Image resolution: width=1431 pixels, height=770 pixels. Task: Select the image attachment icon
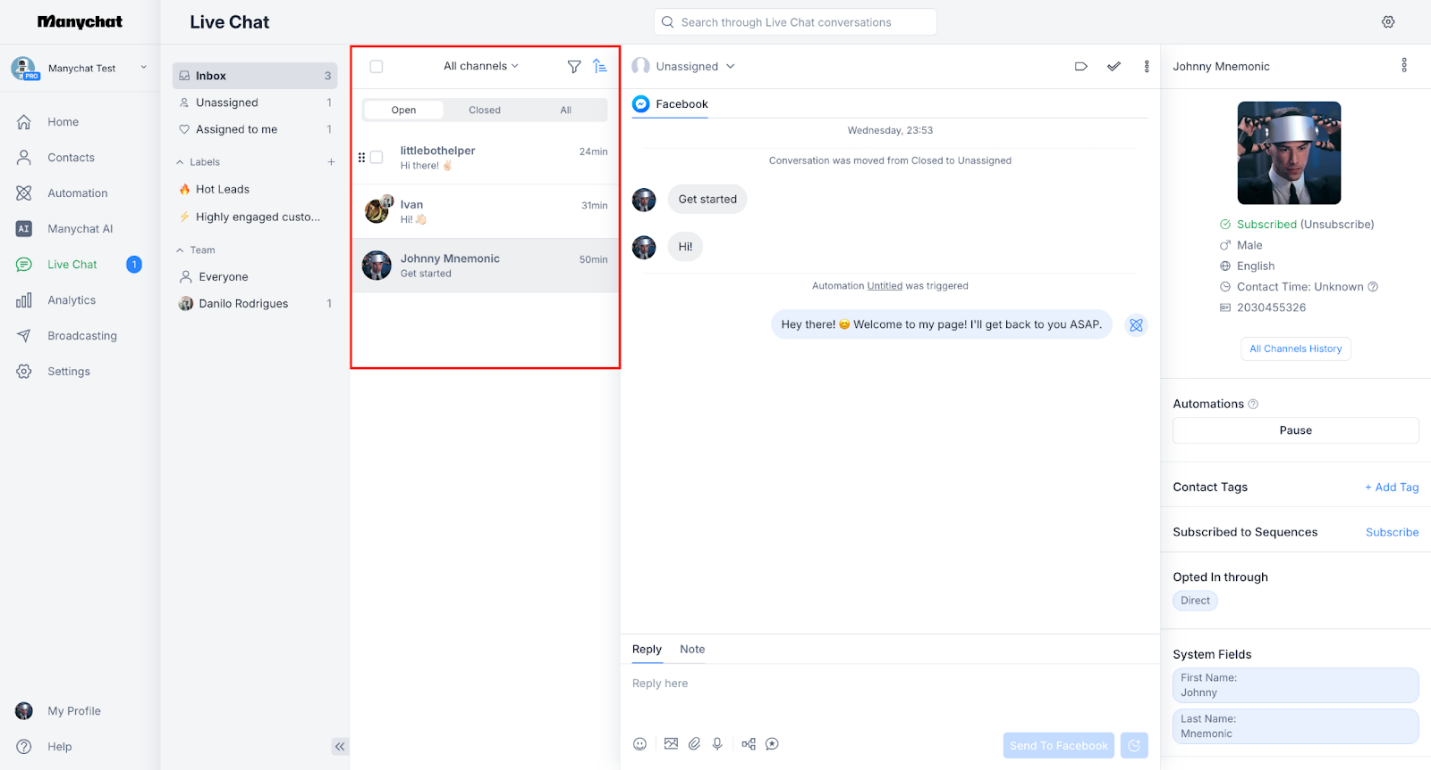point(671,744)
